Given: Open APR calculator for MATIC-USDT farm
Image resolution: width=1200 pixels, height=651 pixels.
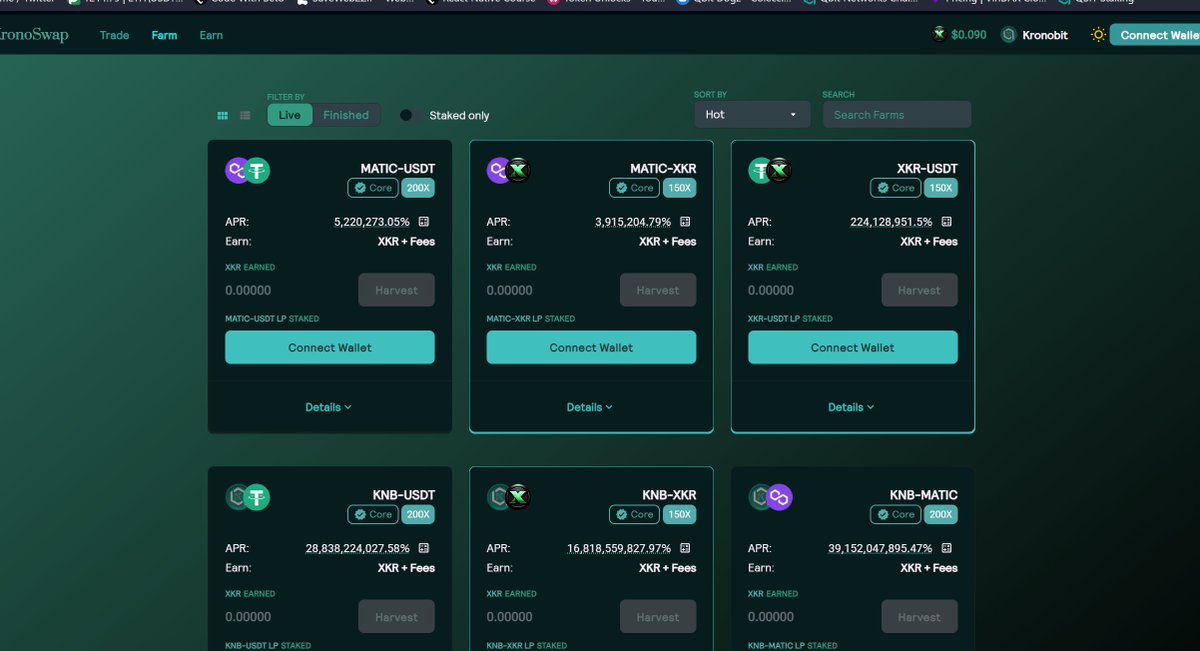Looking at the screenshot, I should tap(423, 222).
